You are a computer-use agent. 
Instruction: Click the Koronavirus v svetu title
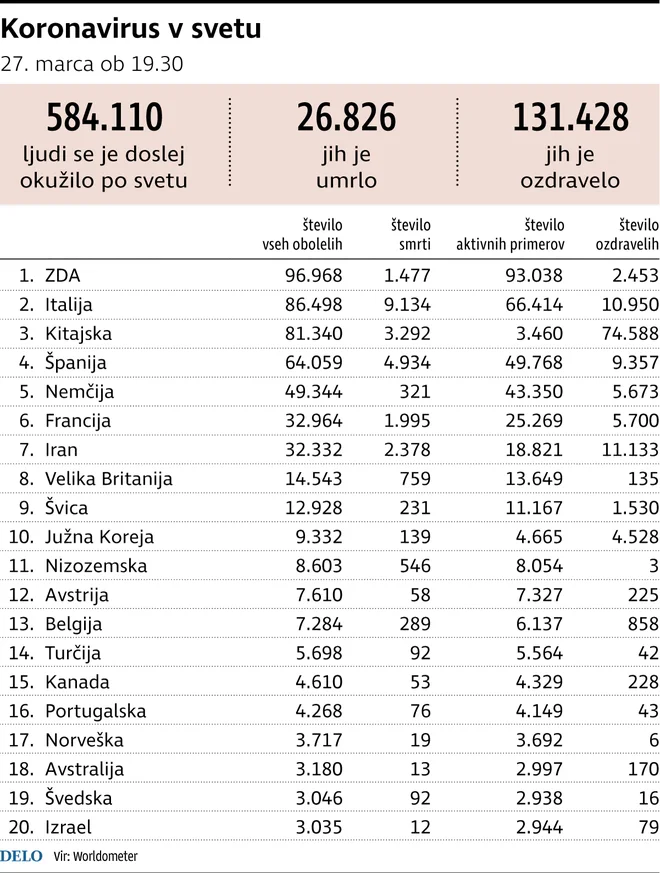pyautogui.click(x=131, y=29)
